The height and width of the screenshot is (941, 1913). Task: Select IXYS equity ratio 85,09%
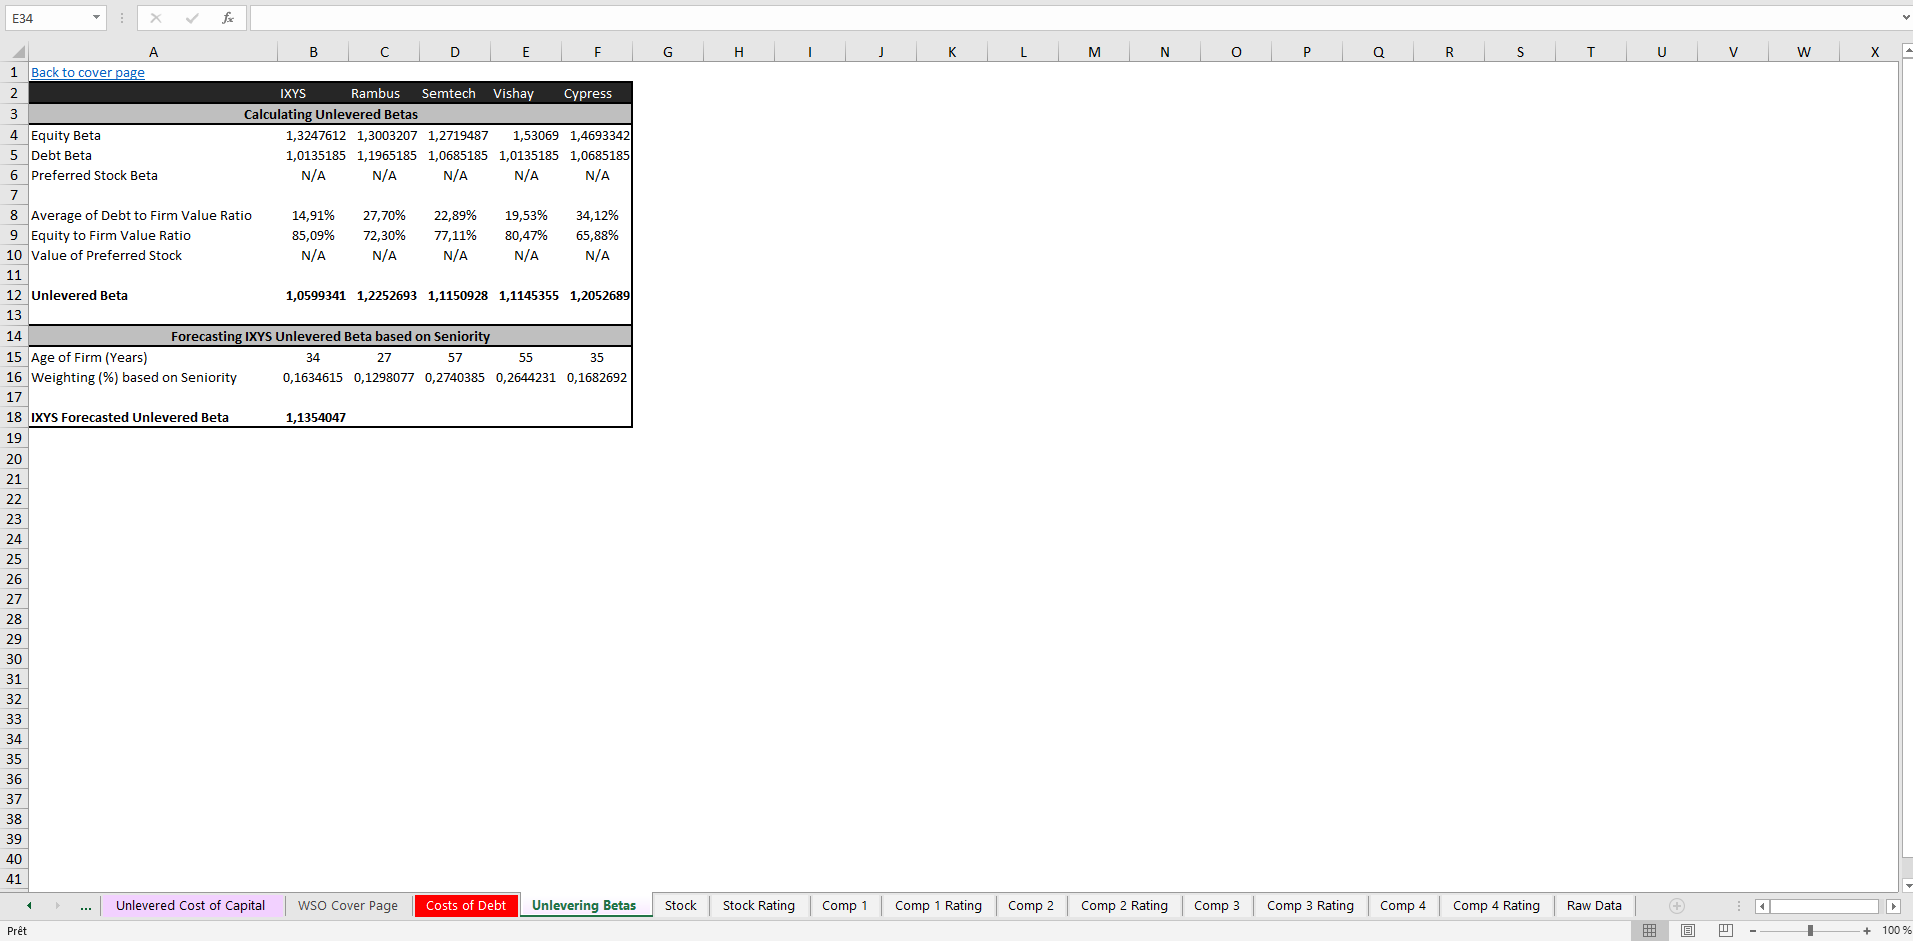[x=313, y=236]
